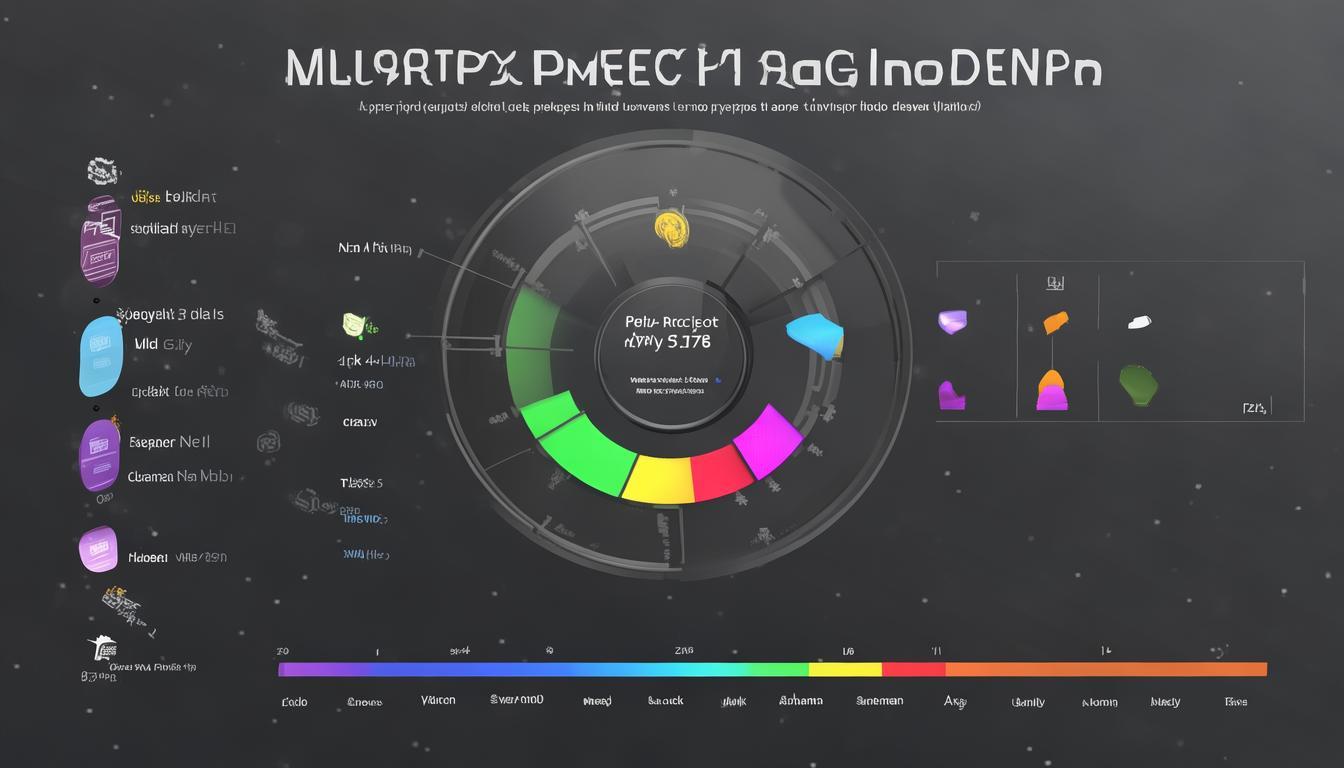Click the yellow segment of the ring chart
This screenshot has height=768, width=1344.
coord(658,478)
